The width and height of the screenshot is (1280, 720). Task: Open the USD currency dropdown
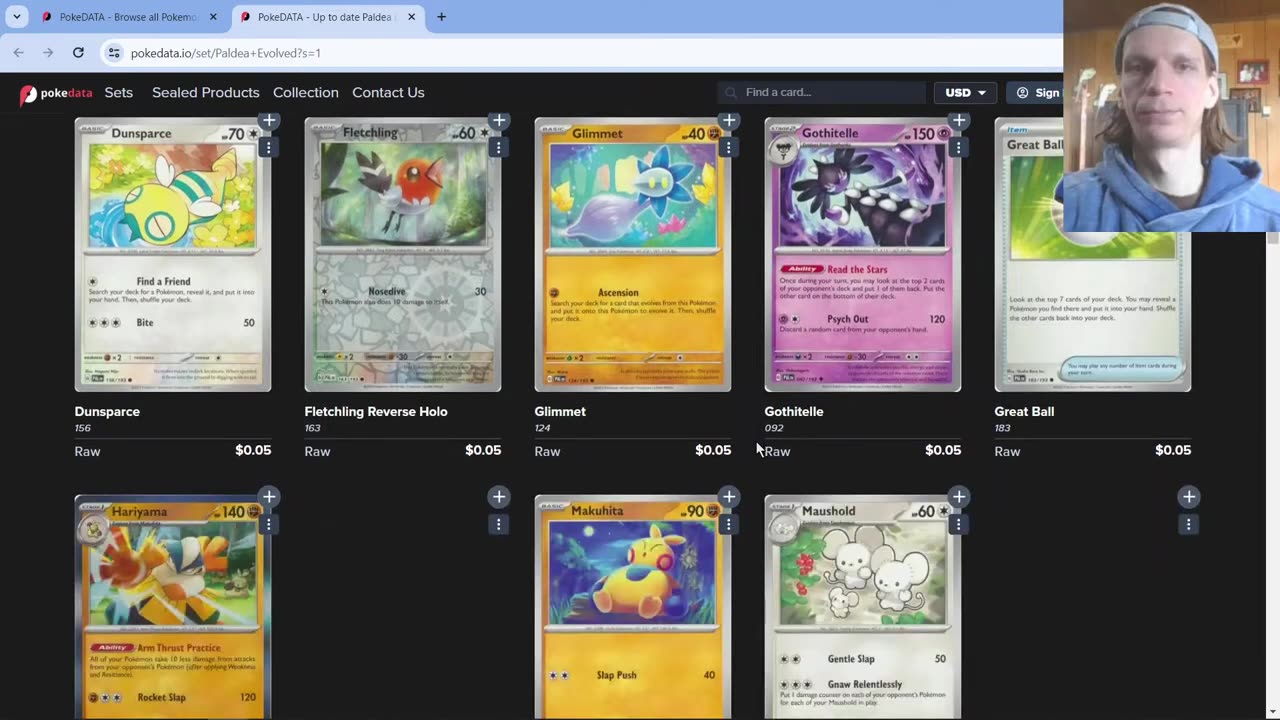(x=965, y=92)
